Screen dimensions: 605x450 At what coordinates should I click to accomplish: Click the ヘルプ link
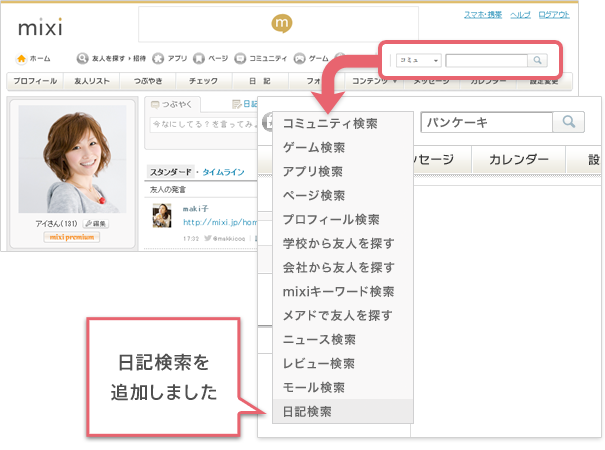coord(521,15)
